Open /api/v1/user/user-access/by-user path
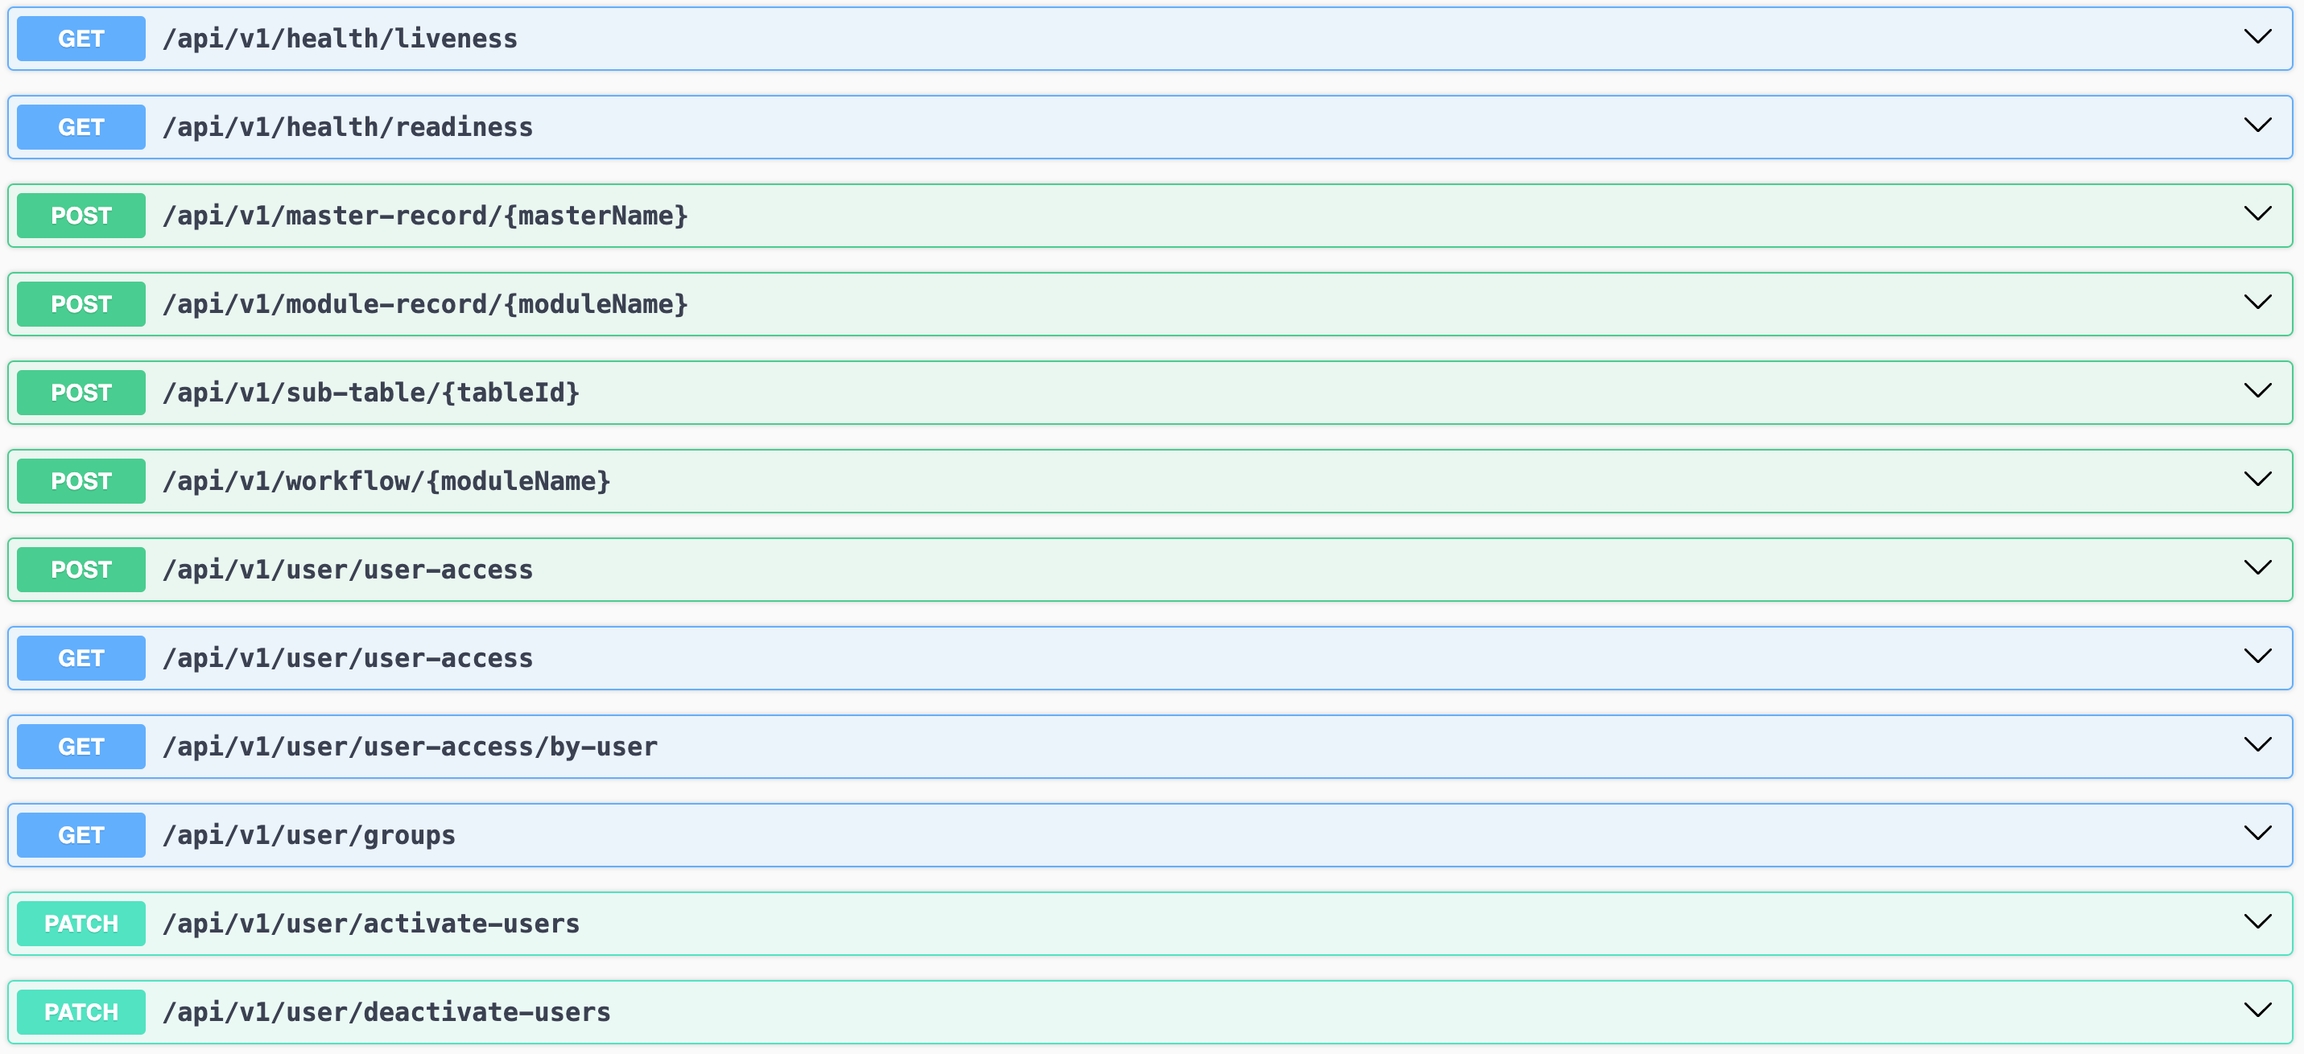 coord(410,747)
